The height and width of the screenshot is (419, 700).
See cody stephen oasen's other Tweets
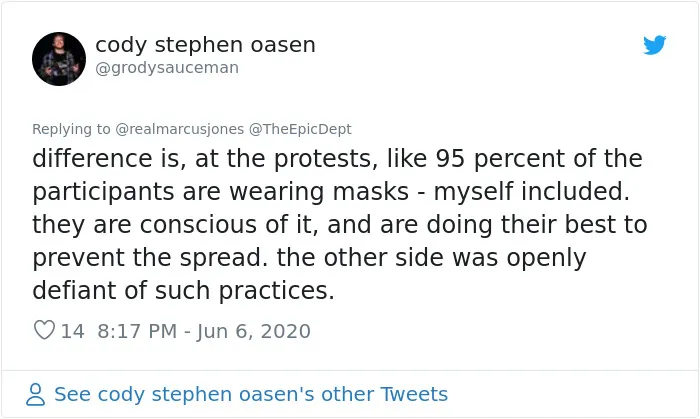(251, 394)
